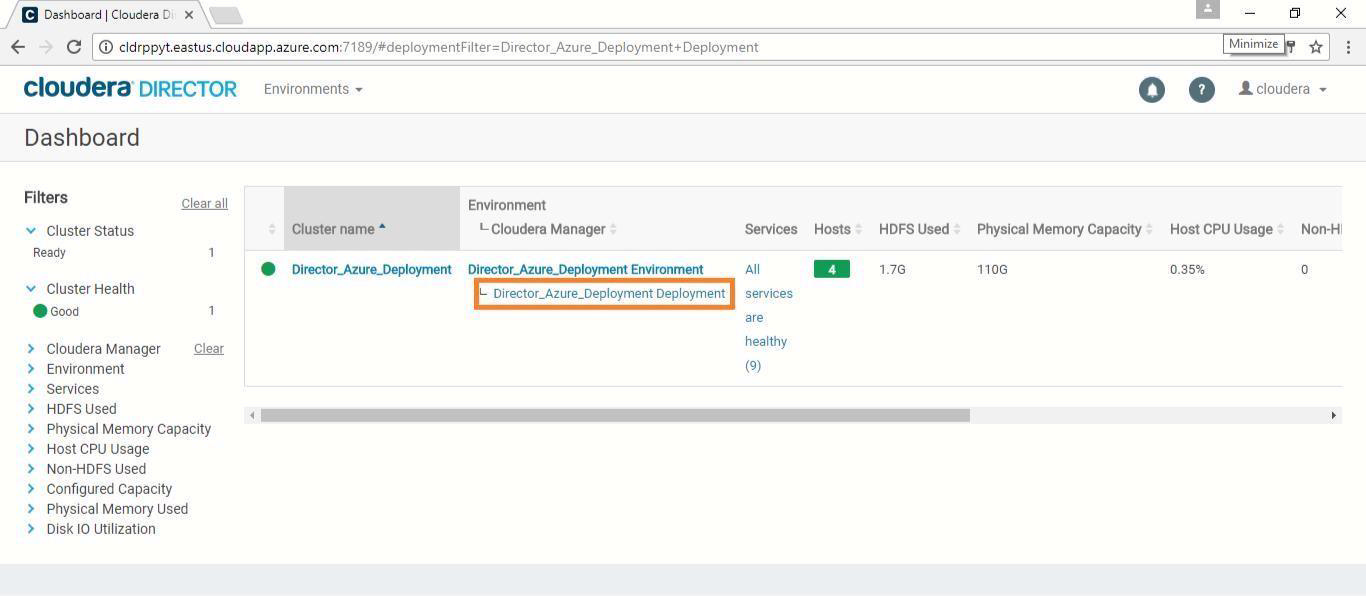1366x596 pixels.
Task: Click the green 4 hosts badge
Action: pyautogui.click(x=831, y=269)
